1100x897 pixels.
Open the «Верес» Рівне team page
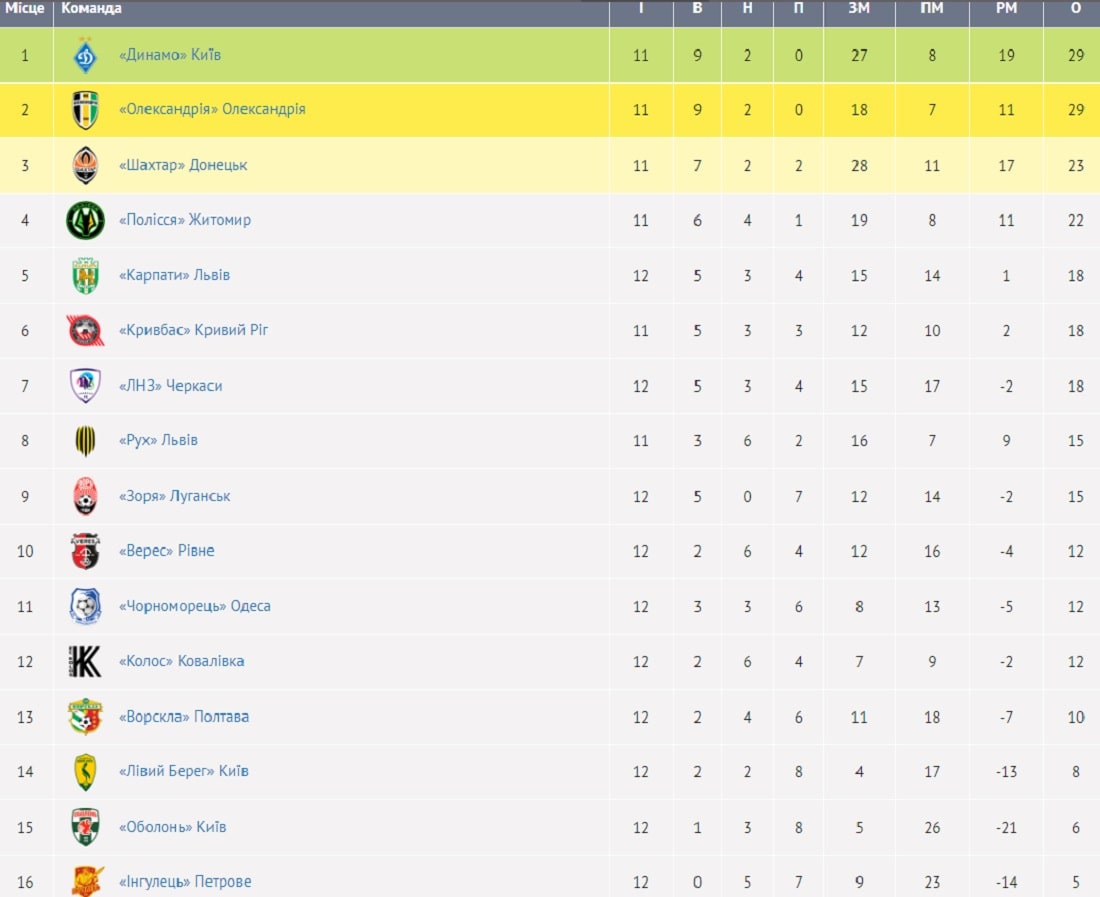pos(167,551)
